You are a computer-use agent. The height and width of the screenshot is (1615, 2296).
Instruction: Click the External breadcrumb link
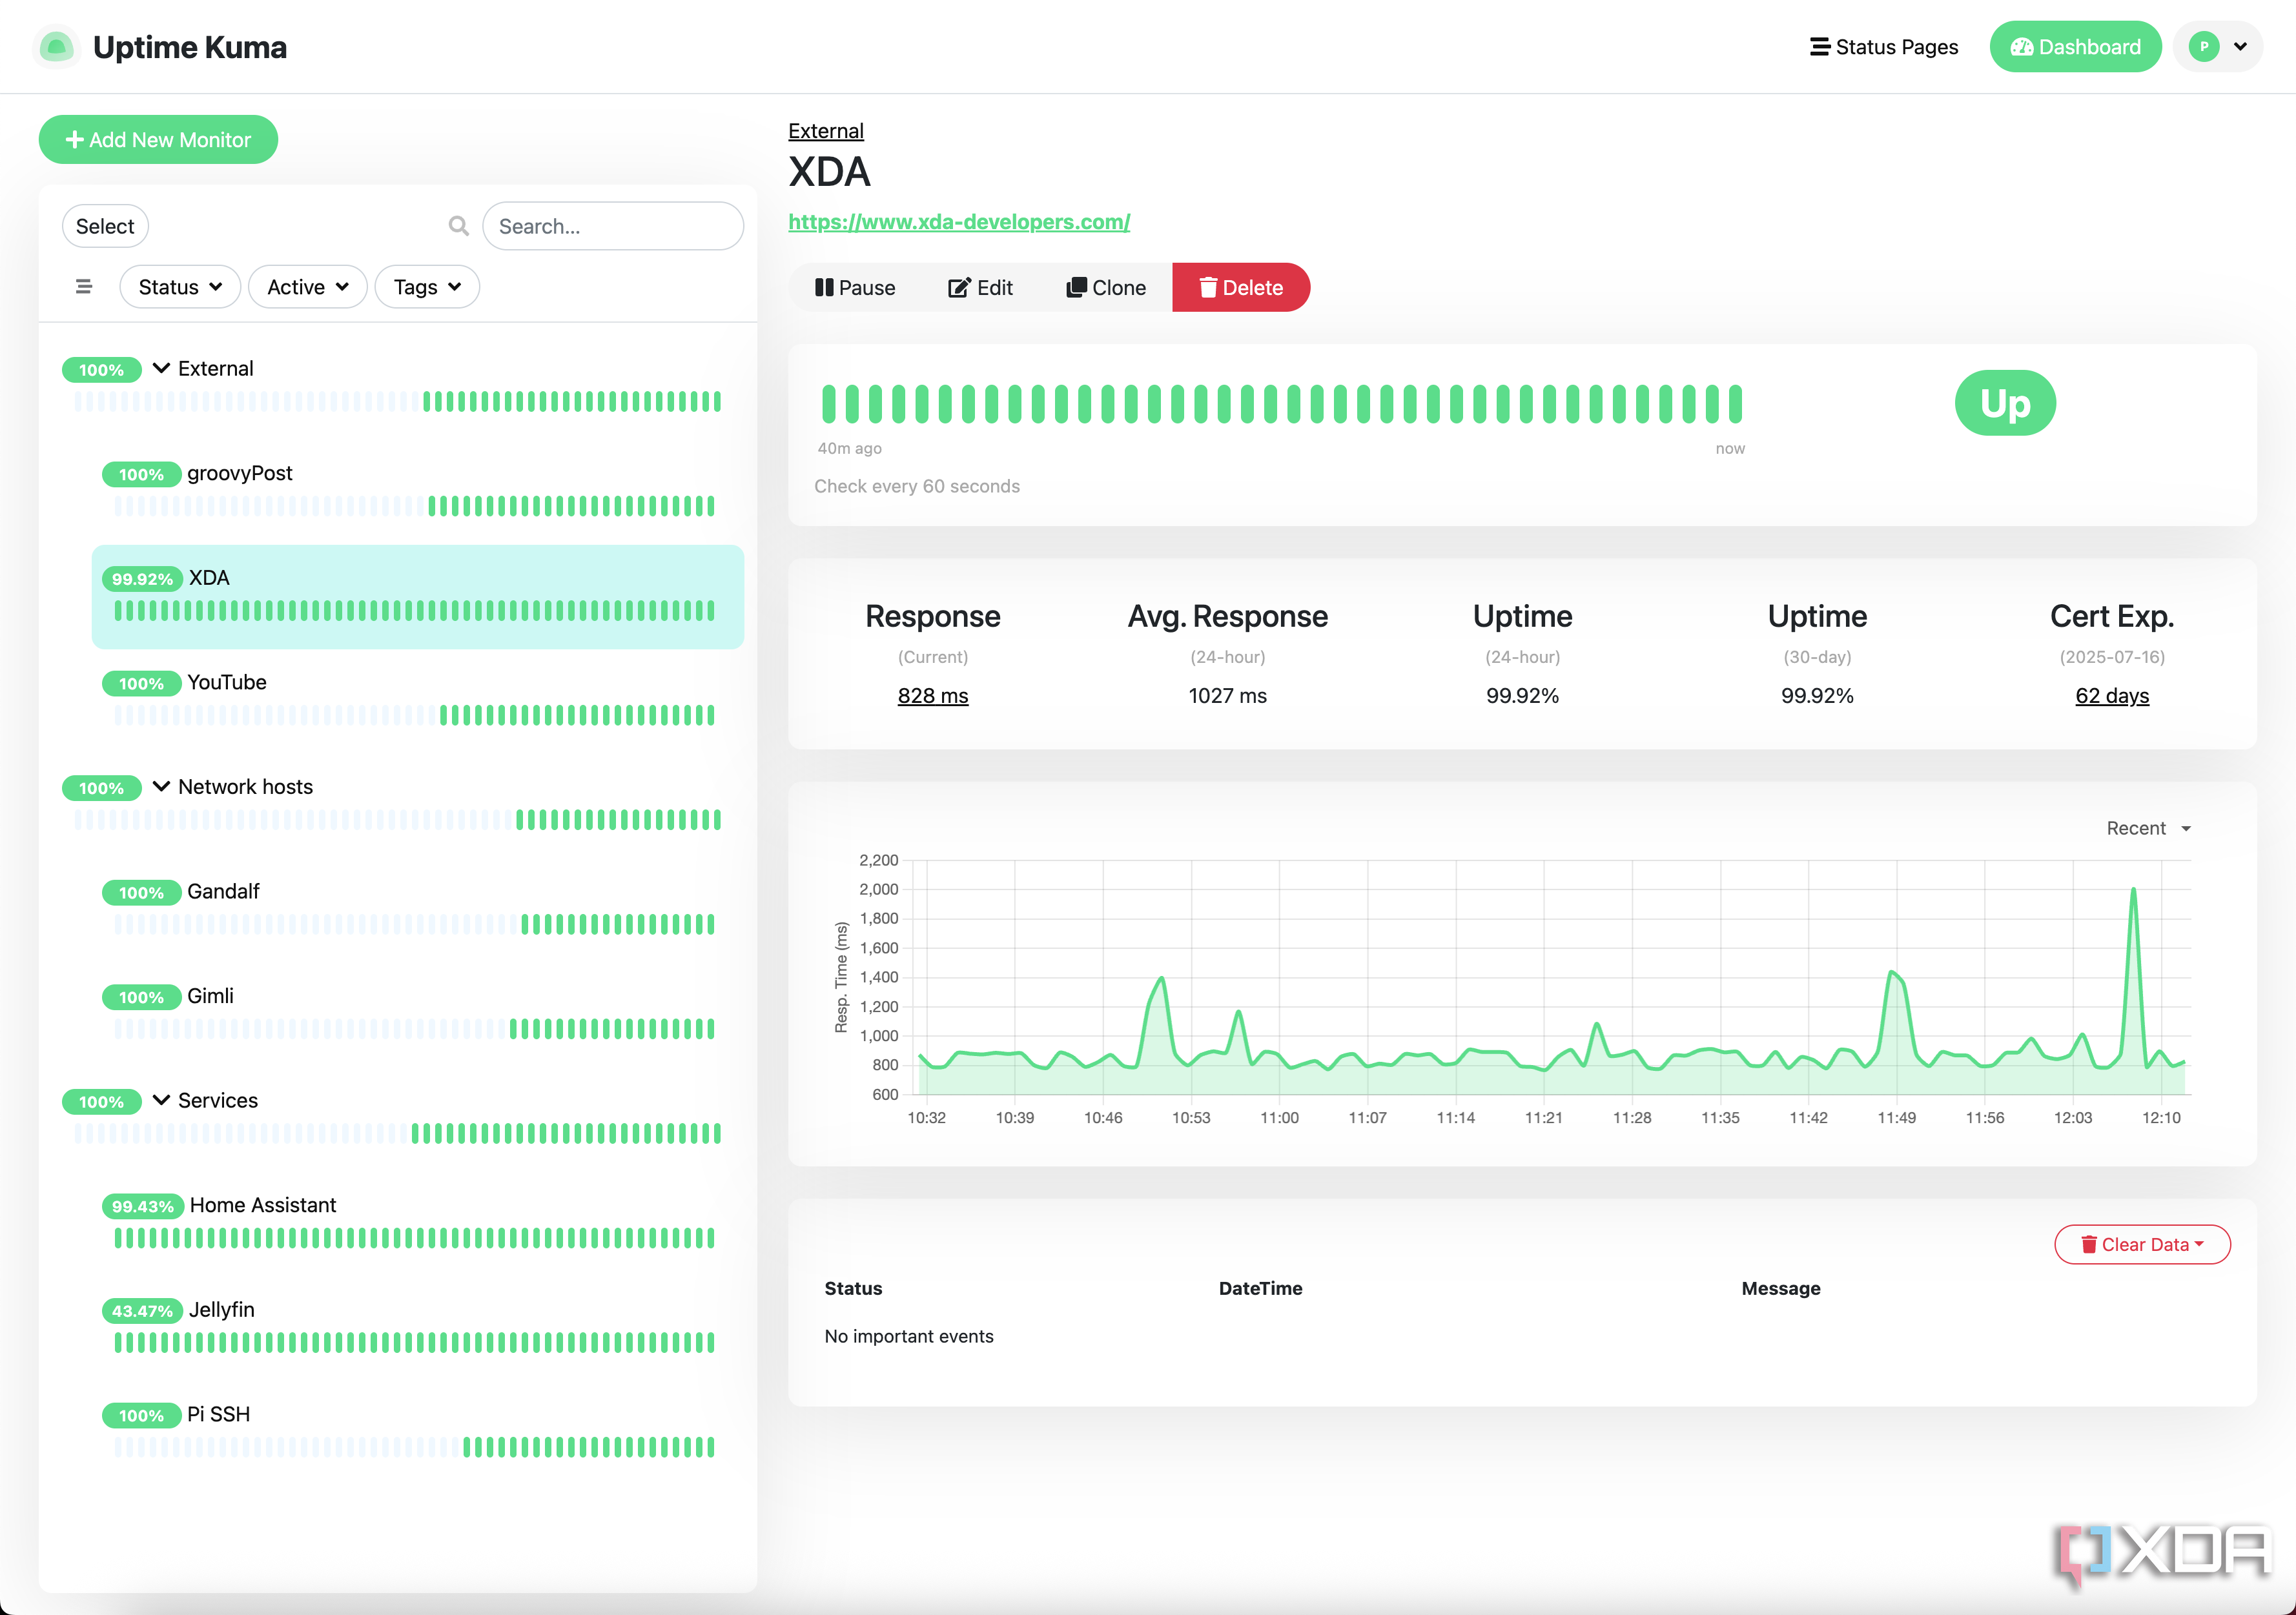coord(826,131)
